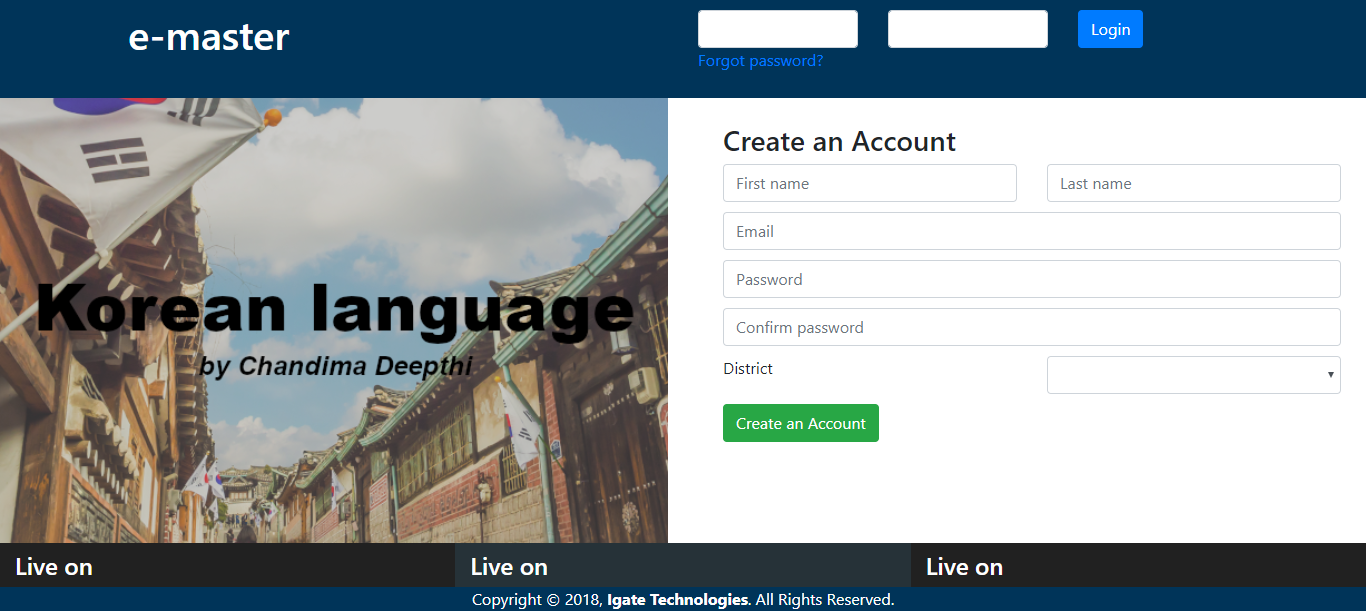Click the Confirm password field
Image resolution: width=1366 pixels, height=613 pixels.
(x=1031, y=327)
